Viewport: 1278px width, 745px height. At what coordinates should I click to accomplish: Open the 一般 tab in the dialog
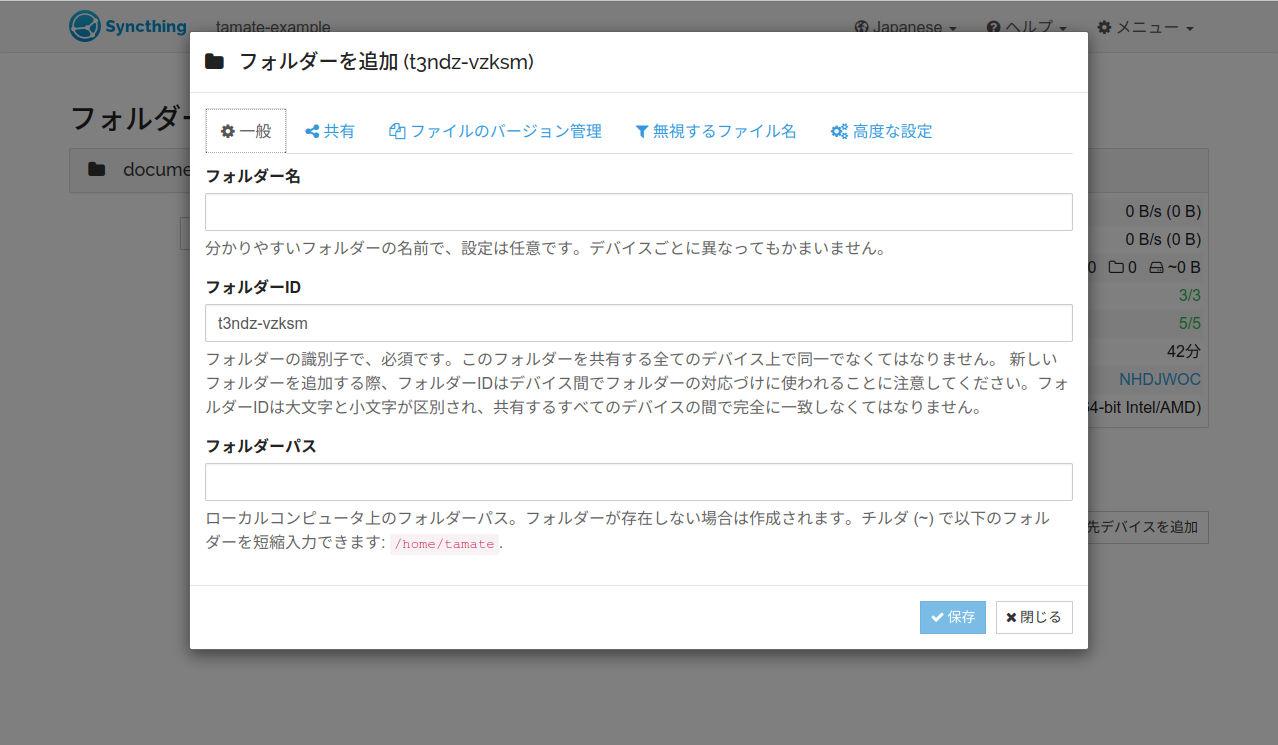pos(246,131)
